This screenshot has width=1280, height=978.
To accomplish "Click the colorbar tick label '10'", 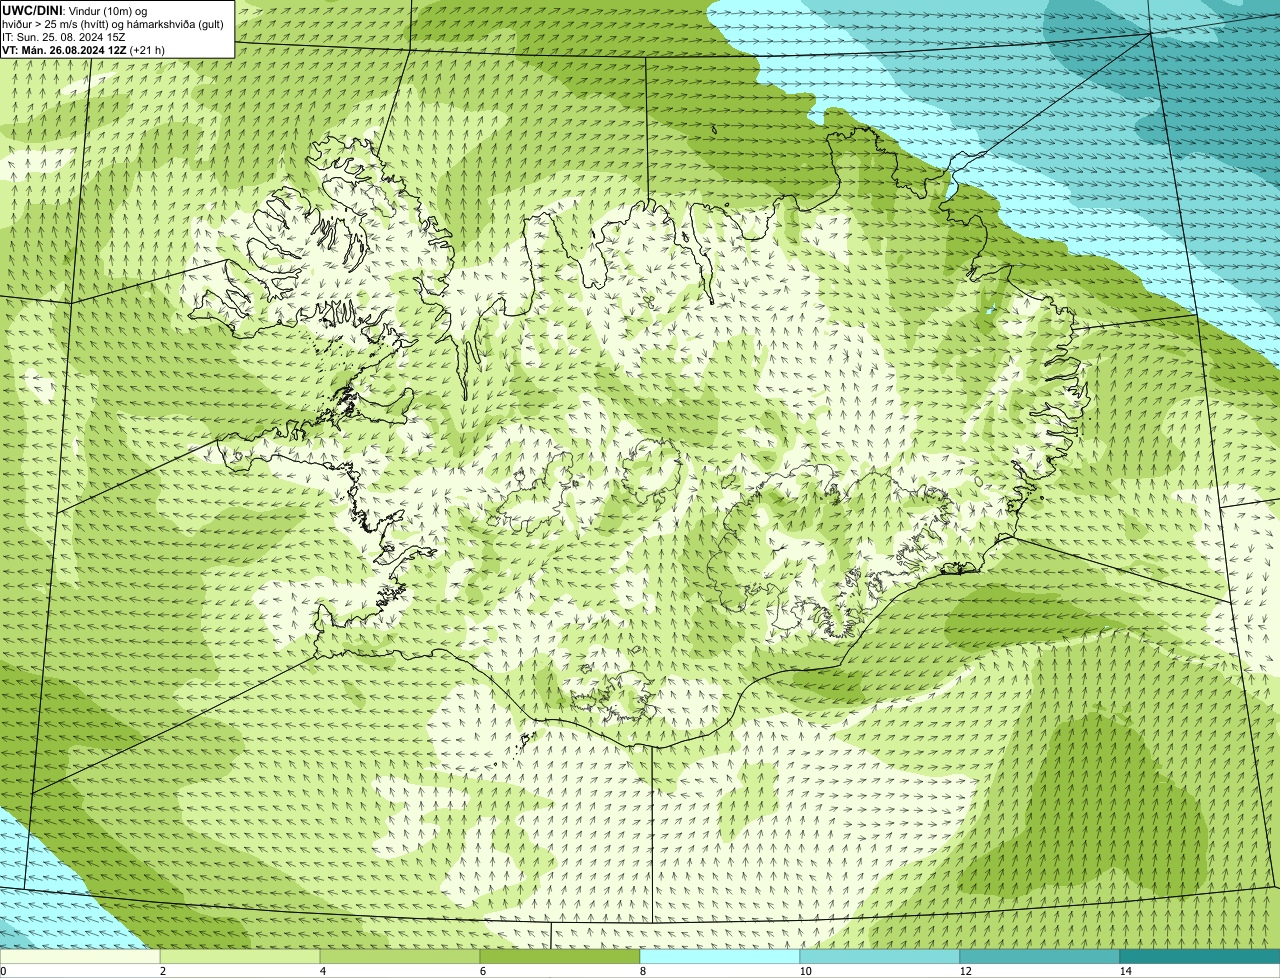I will point(805,971).
